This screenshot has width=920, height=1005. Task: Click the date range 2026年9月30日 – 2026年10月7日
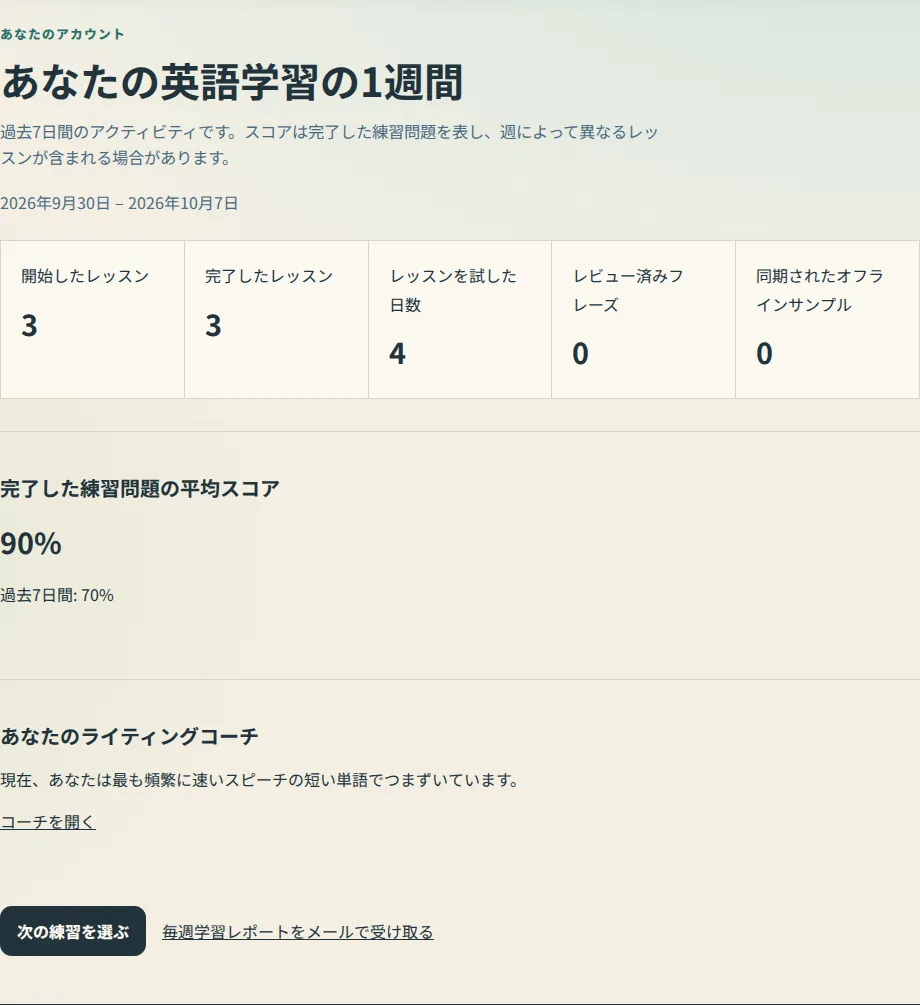tap(119, 203)
